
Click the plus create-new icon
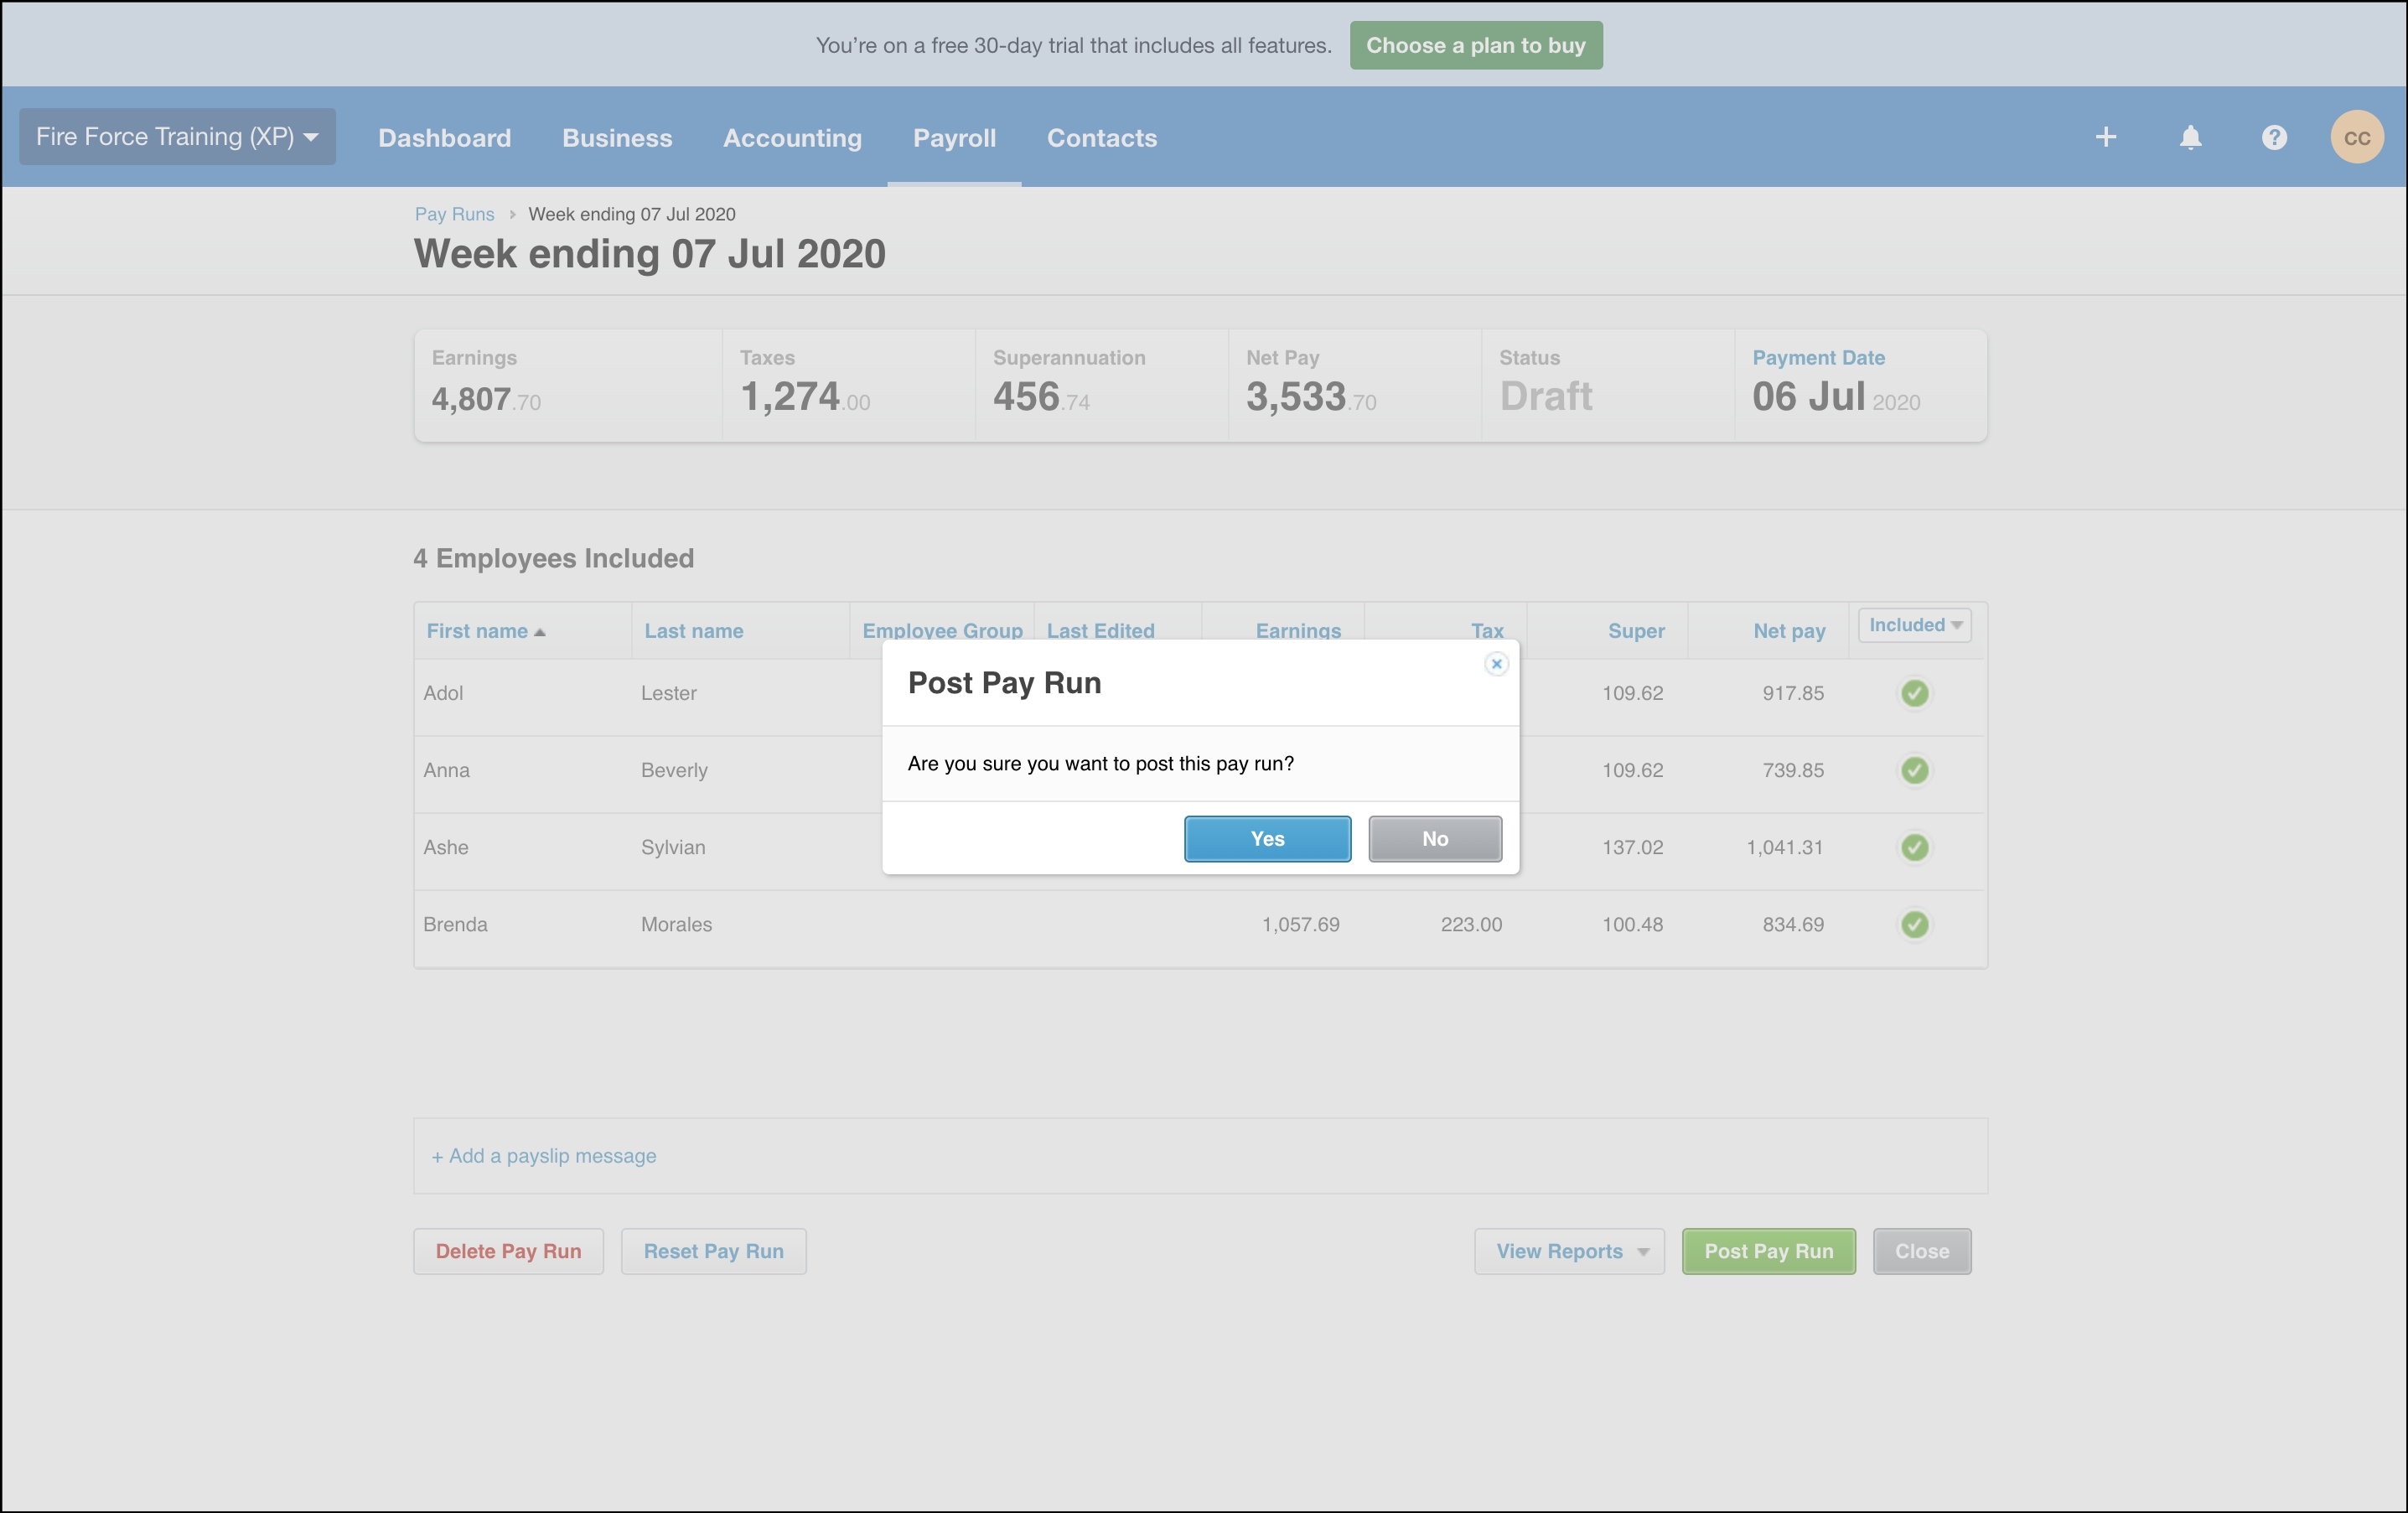click(x=2105, y=137)
